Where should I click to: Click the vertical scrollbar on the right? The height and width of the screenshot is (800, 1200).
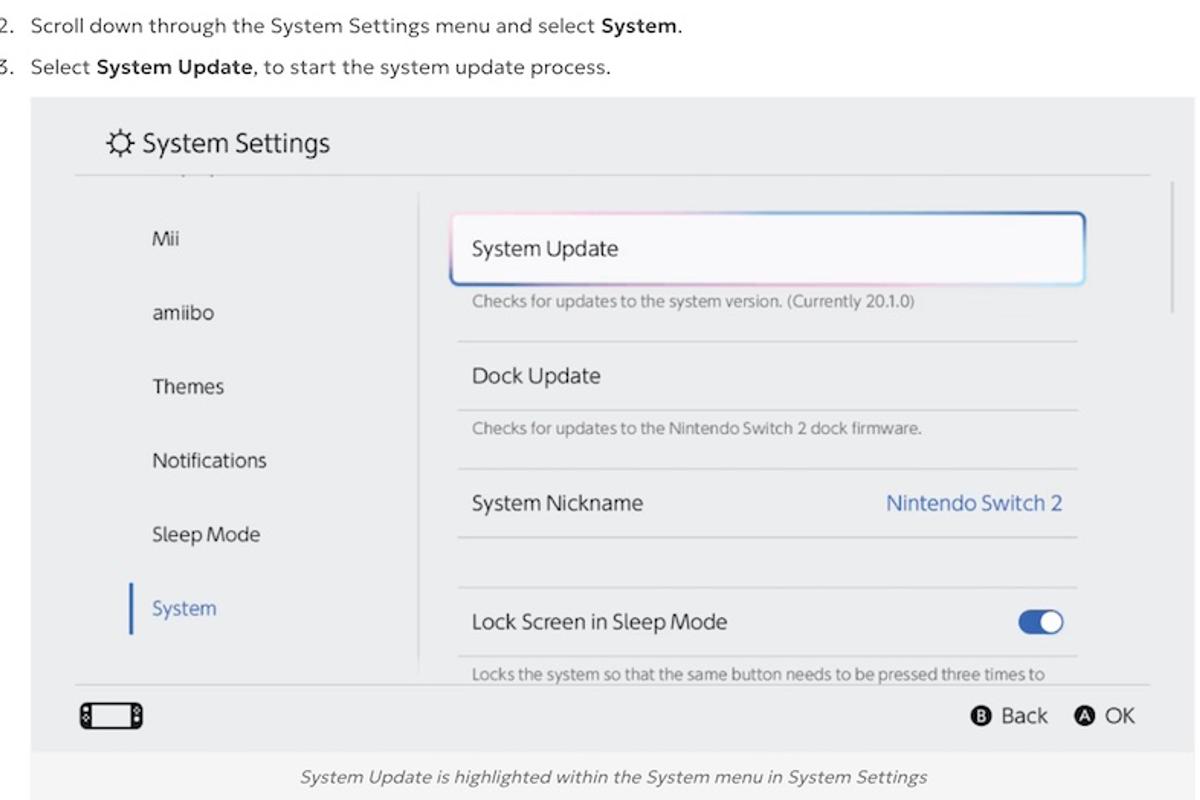tap(1172, 247)
